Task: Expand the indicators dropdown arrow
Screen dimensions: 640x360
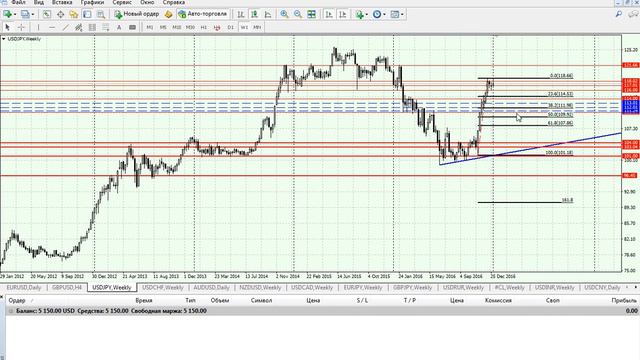Action: 366,14
